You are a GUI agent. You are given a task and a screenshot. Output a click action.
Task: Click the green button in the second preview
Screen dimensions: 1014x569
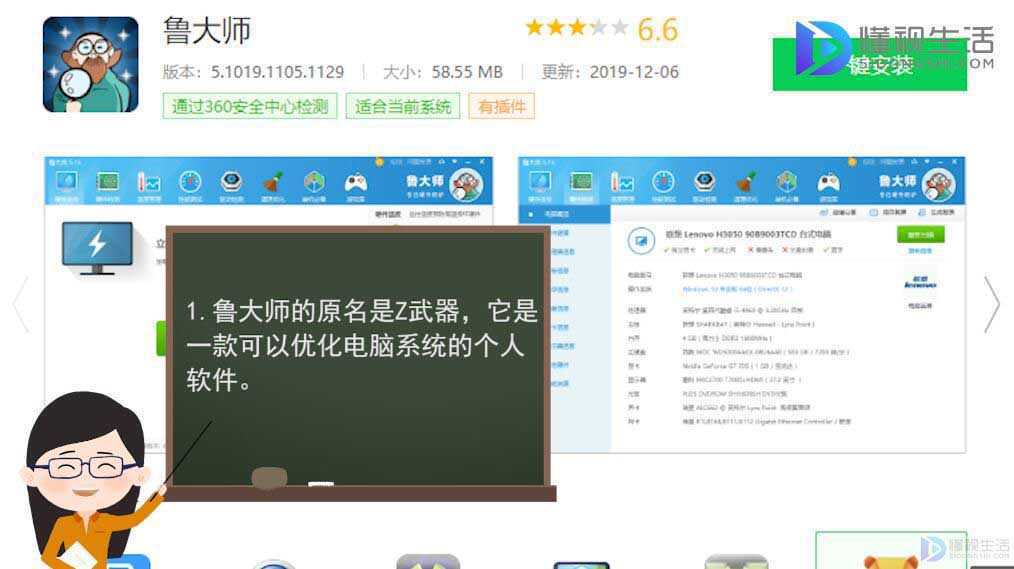click(920, 234)
